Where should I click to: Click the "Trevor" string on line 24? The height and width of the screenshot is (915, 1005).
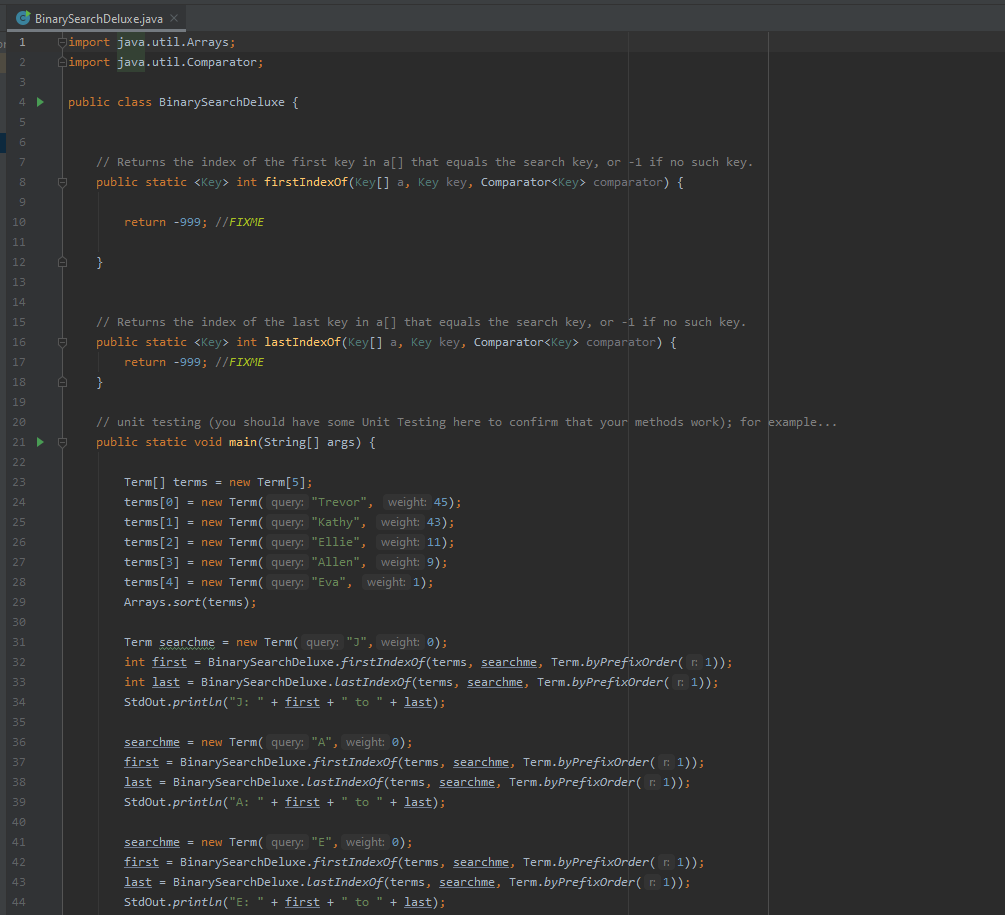click(342, 502)
